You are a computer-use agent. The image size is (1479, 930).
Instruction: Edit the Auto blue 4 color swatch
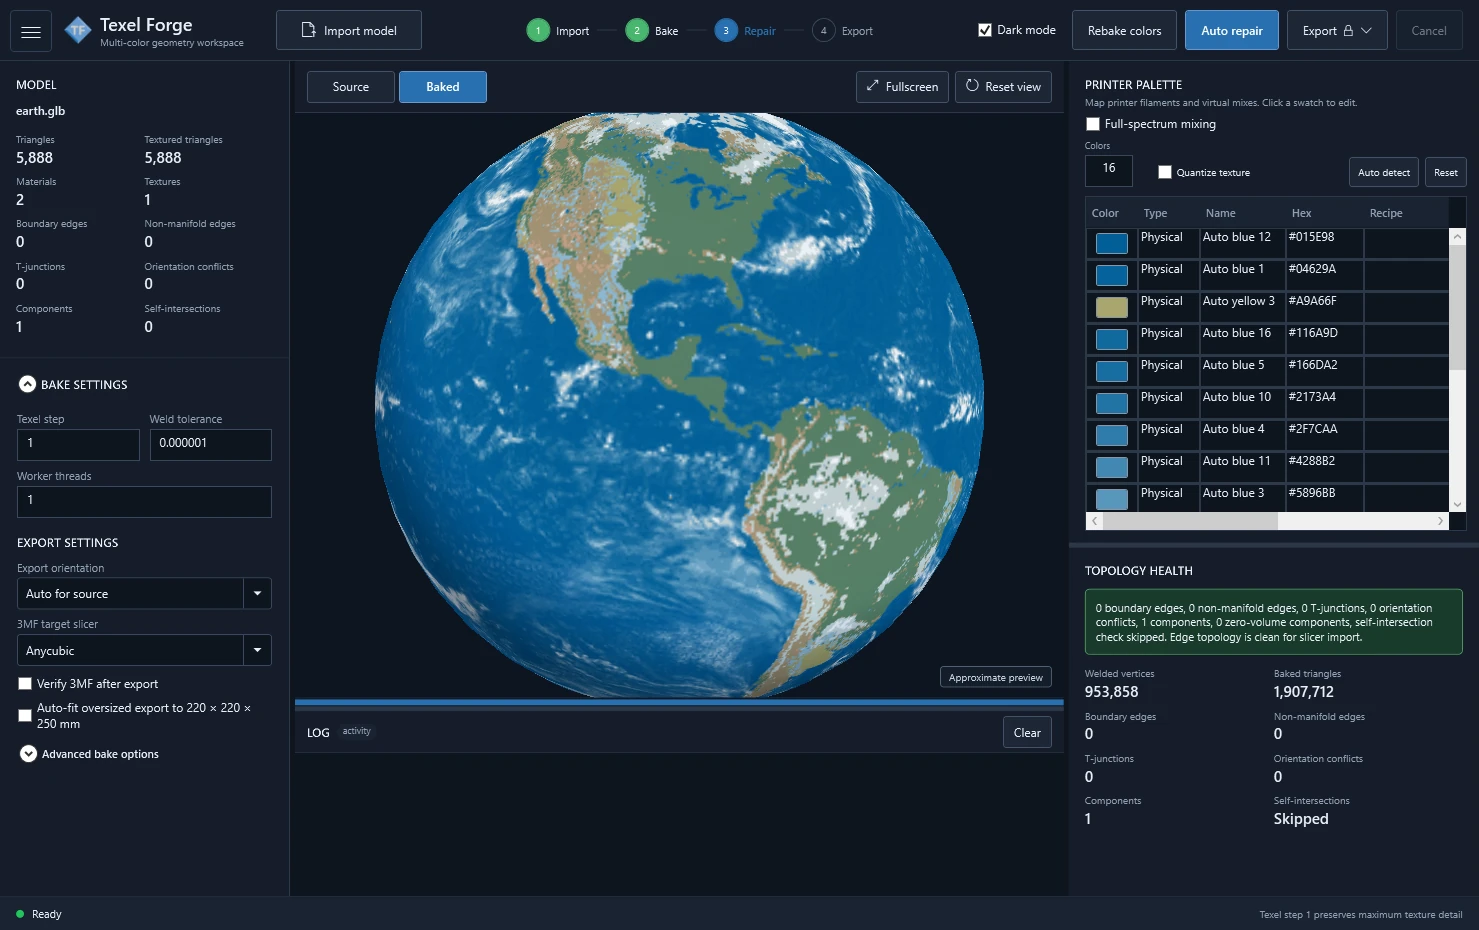click(1112, 435)
